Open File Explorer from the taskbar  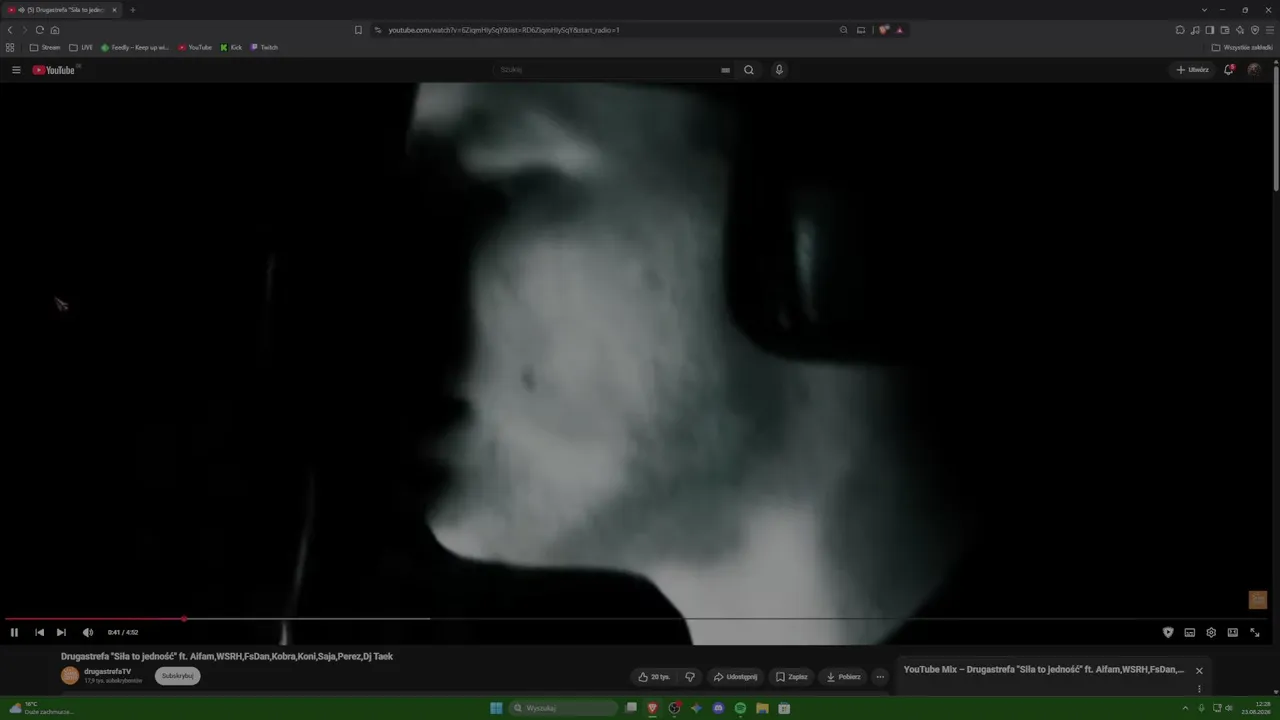click(762, 708)
